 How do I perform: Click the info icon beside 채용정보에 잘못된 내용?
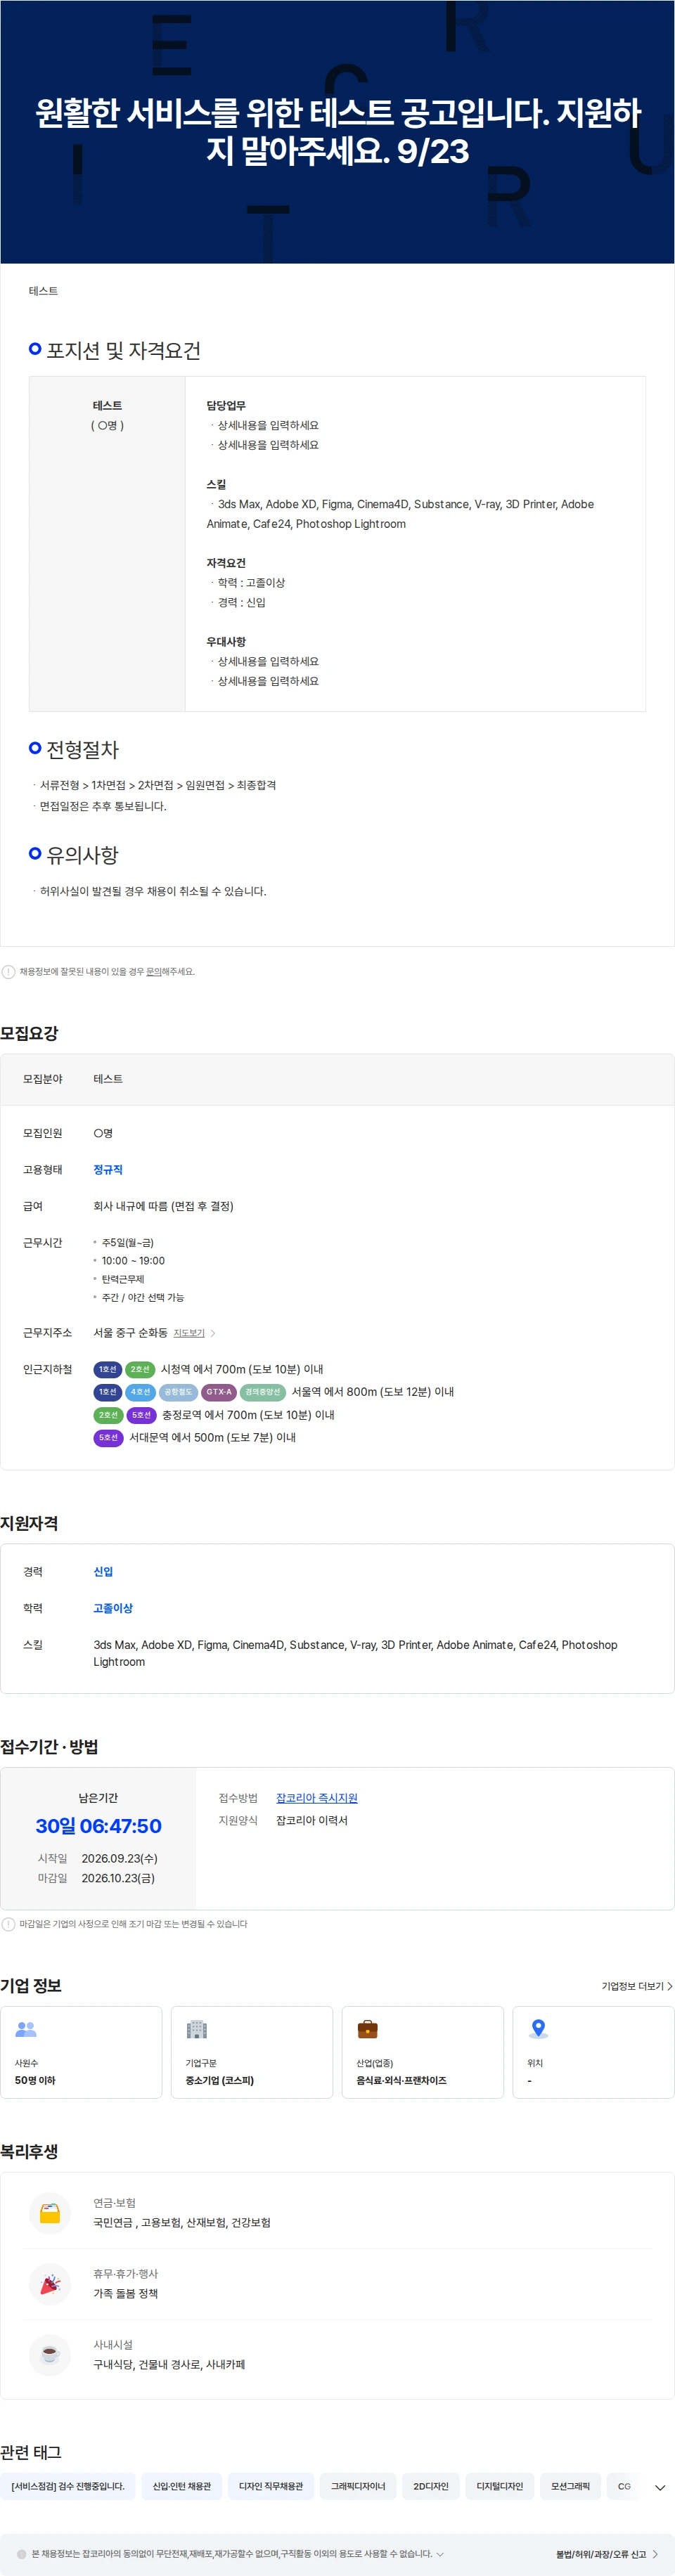(8, 971)
